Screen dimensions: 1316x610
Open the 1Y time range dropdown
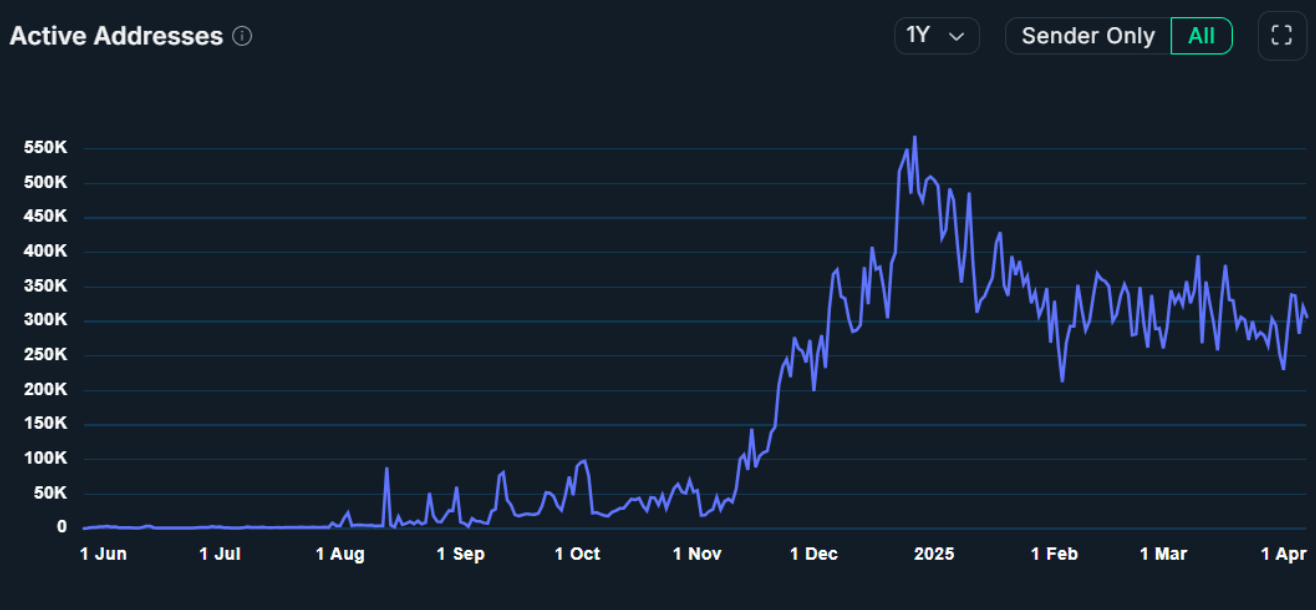(936, 37)
